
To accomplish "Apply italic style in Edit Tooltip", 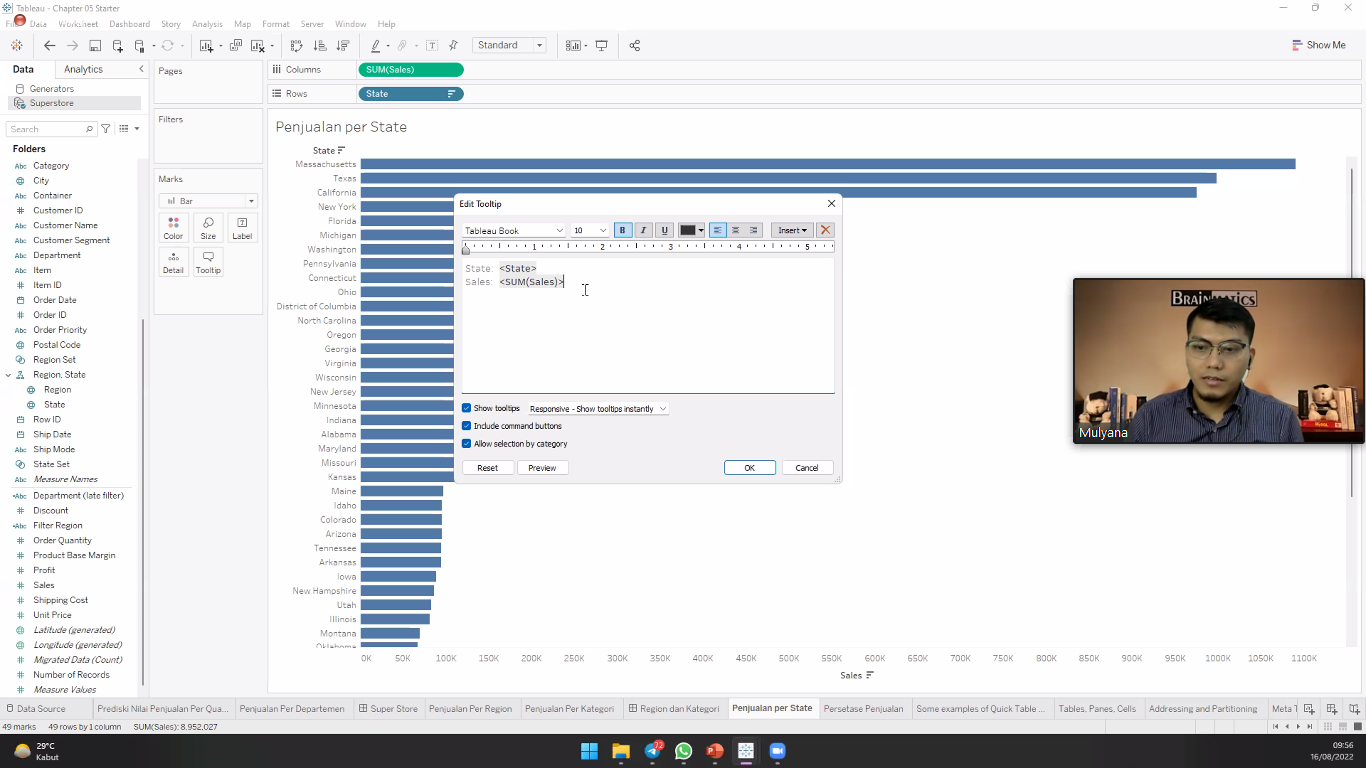I will click(x=643, y=230).
